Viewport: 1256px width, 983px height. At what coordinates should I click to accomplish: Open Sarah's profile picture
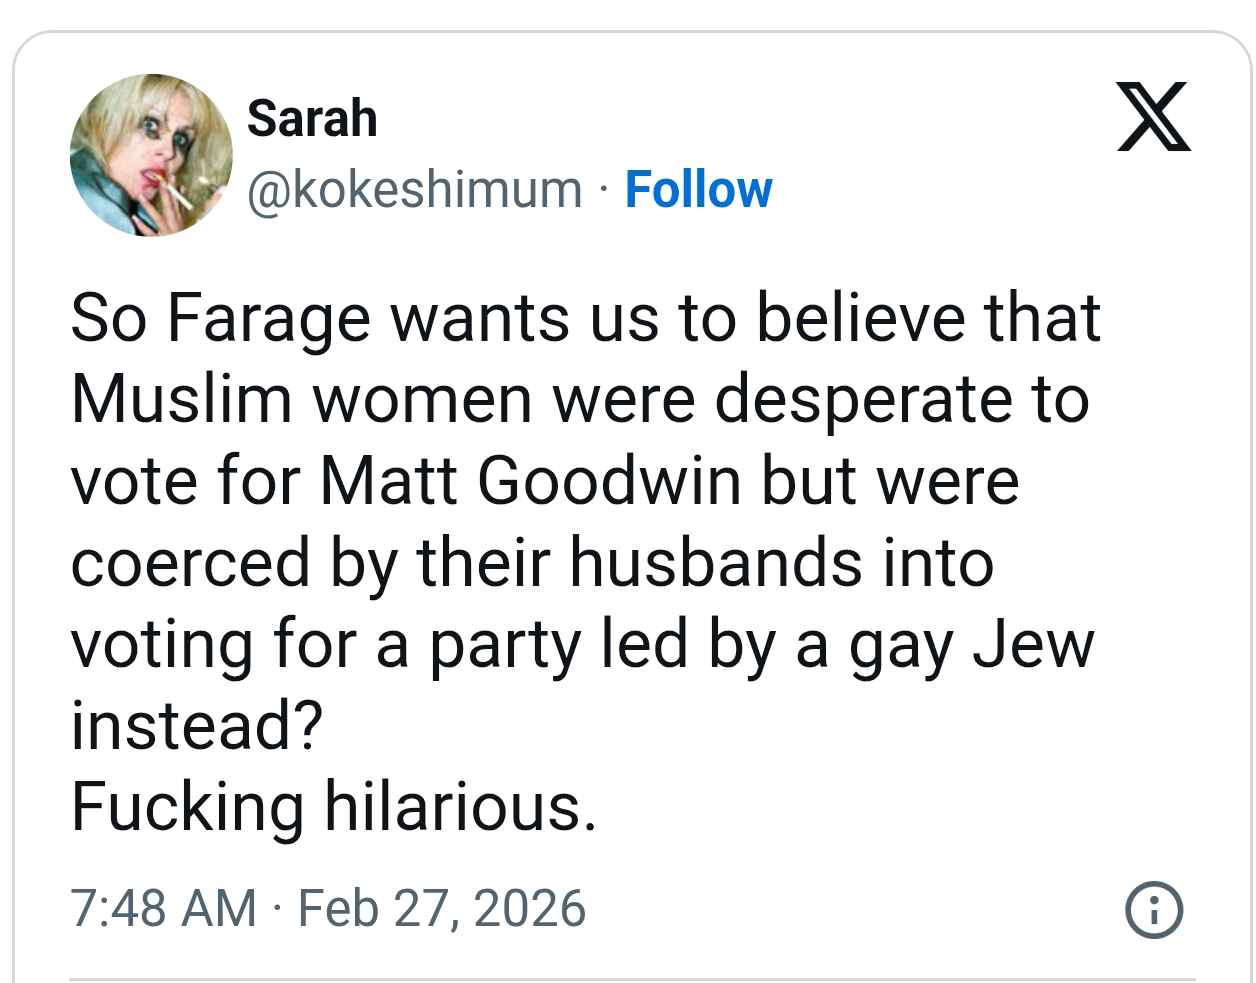pyautogui.click(x=151, y=155)
